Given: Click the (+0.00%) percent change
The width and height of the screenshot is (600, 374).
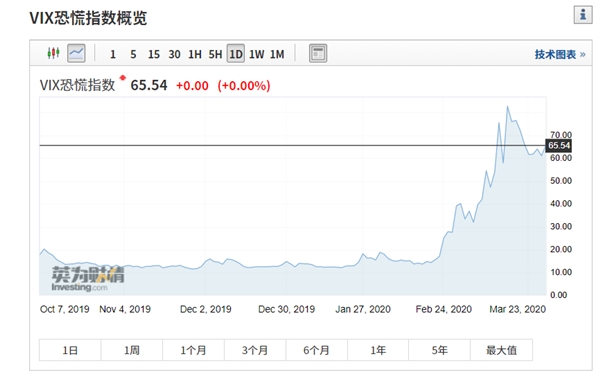Looking at the screenshot, I should click(244, 85).
